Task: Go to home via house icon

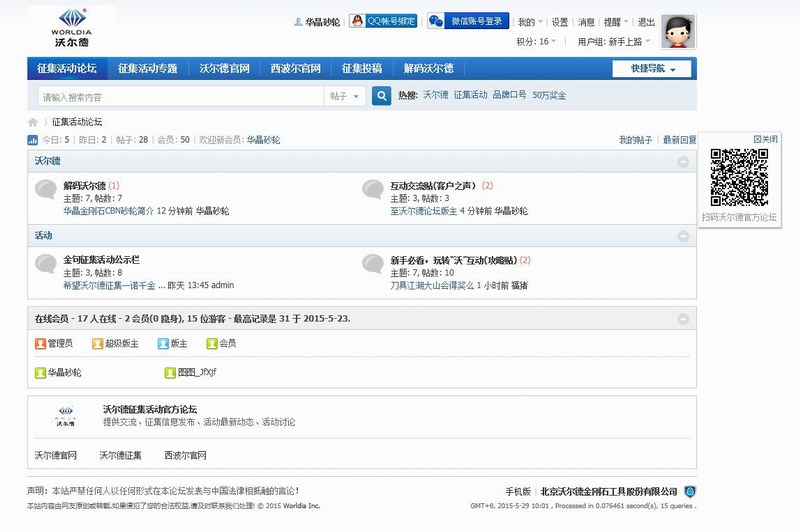Action: pyautogui.click(x=33, y=122)
